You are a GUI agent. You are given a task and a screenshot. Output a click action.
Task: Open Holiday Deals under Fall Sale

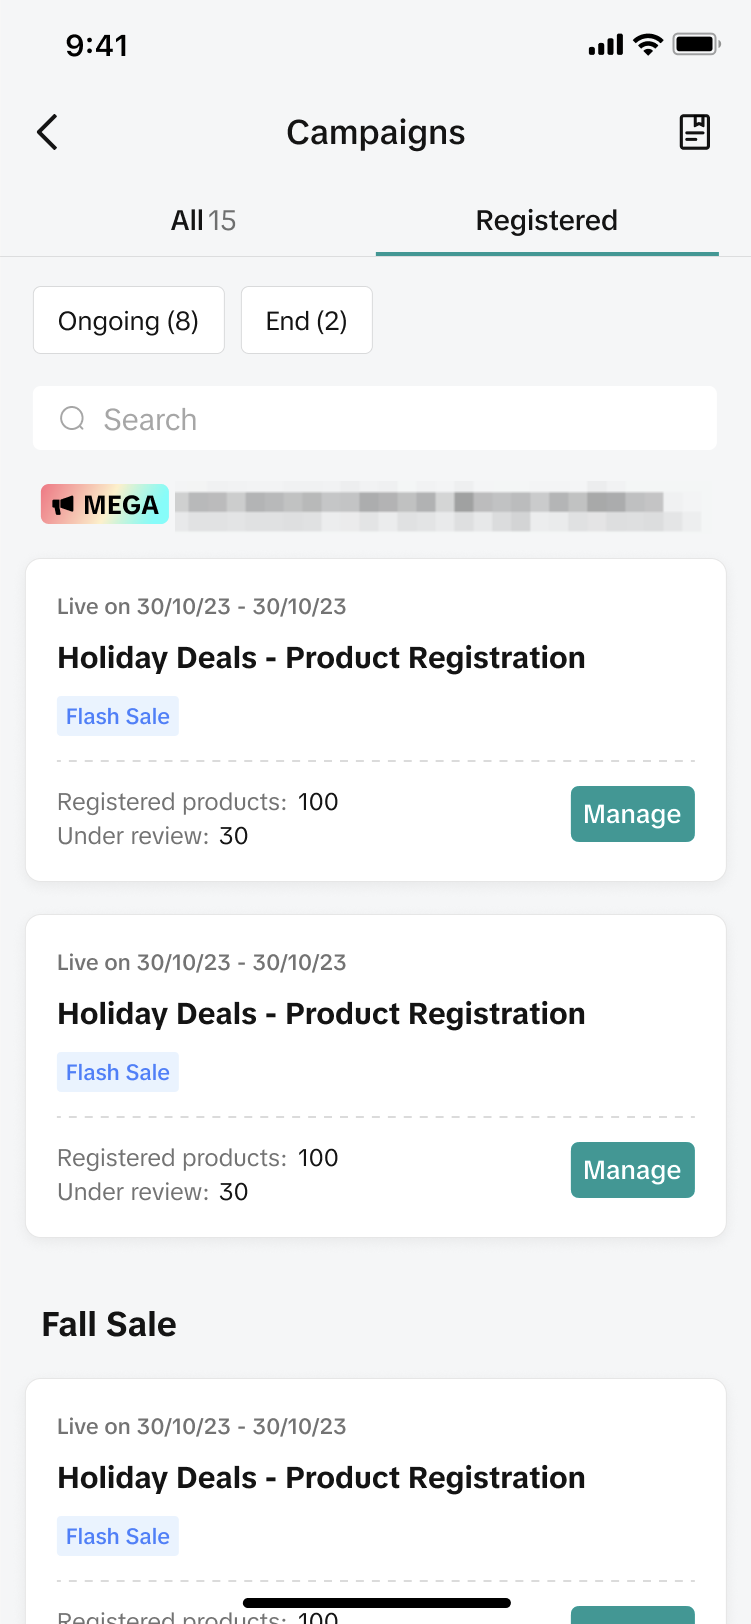pyautogui.click(x=321, y=1478)
